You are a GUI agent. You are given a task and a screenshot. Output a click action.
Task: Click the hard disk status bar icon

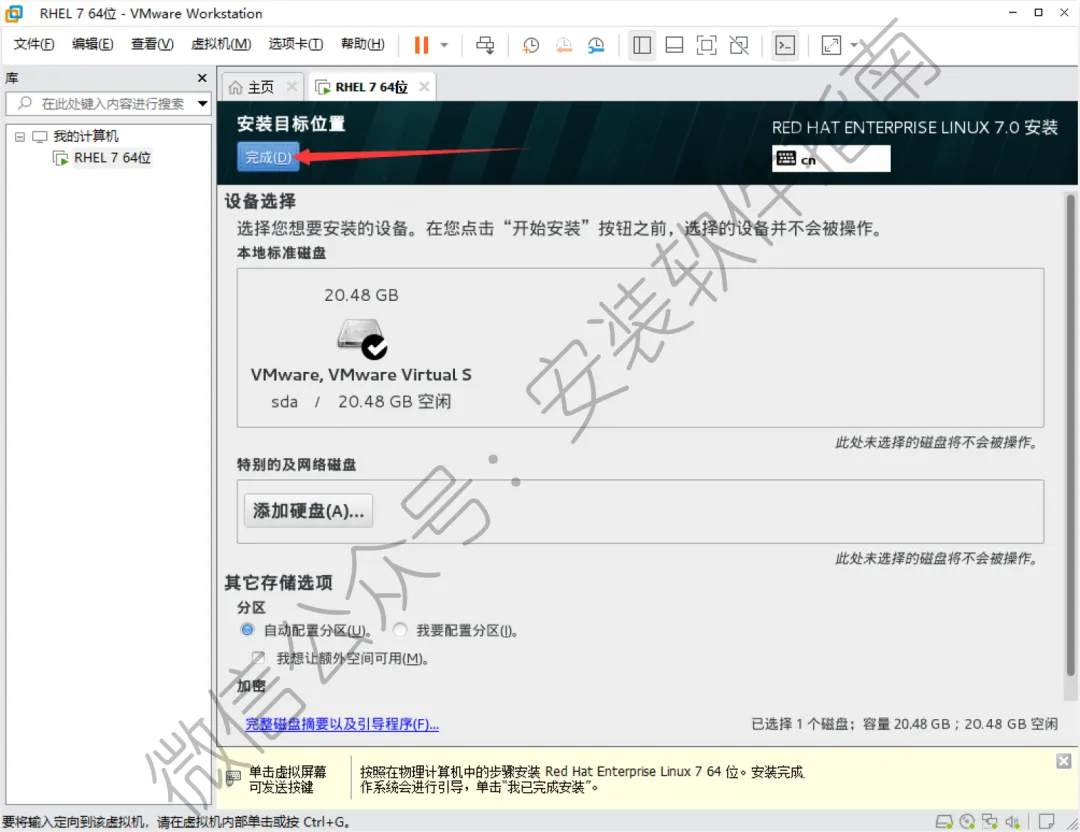tap(944, 822)
